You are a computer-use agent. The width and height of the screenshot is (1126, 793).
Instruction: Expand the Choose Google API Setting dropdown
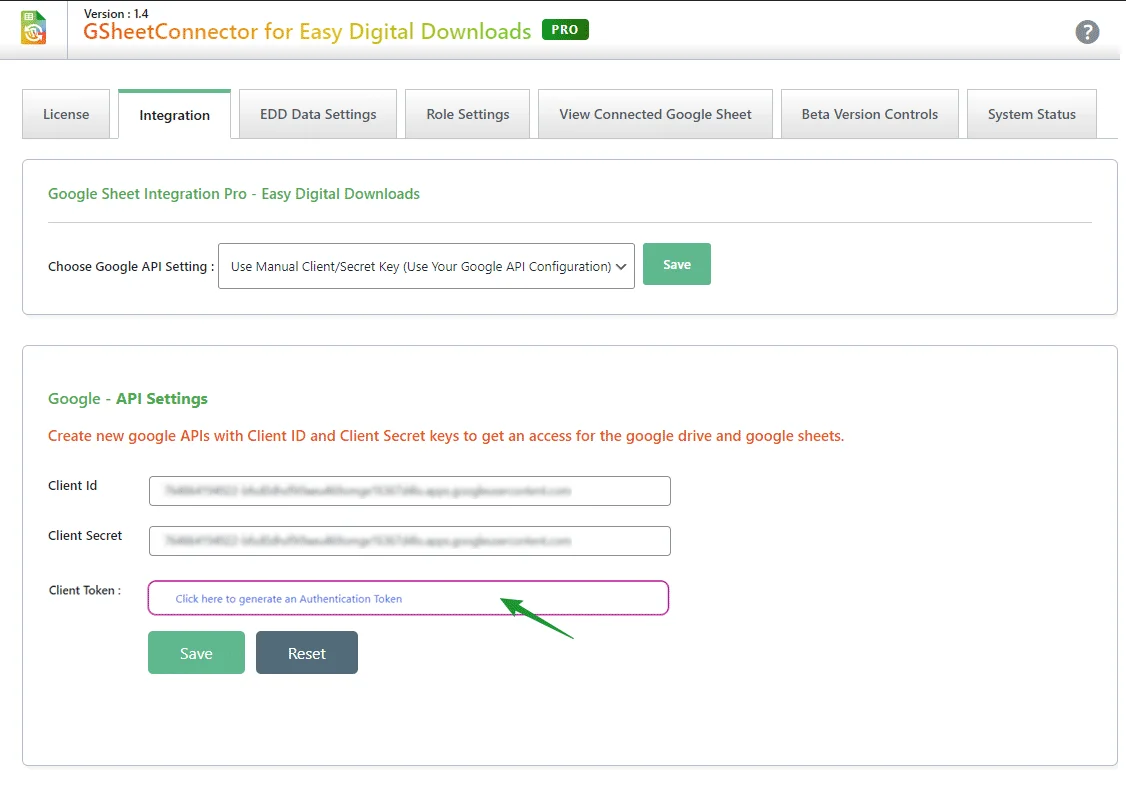coord(426,267)
